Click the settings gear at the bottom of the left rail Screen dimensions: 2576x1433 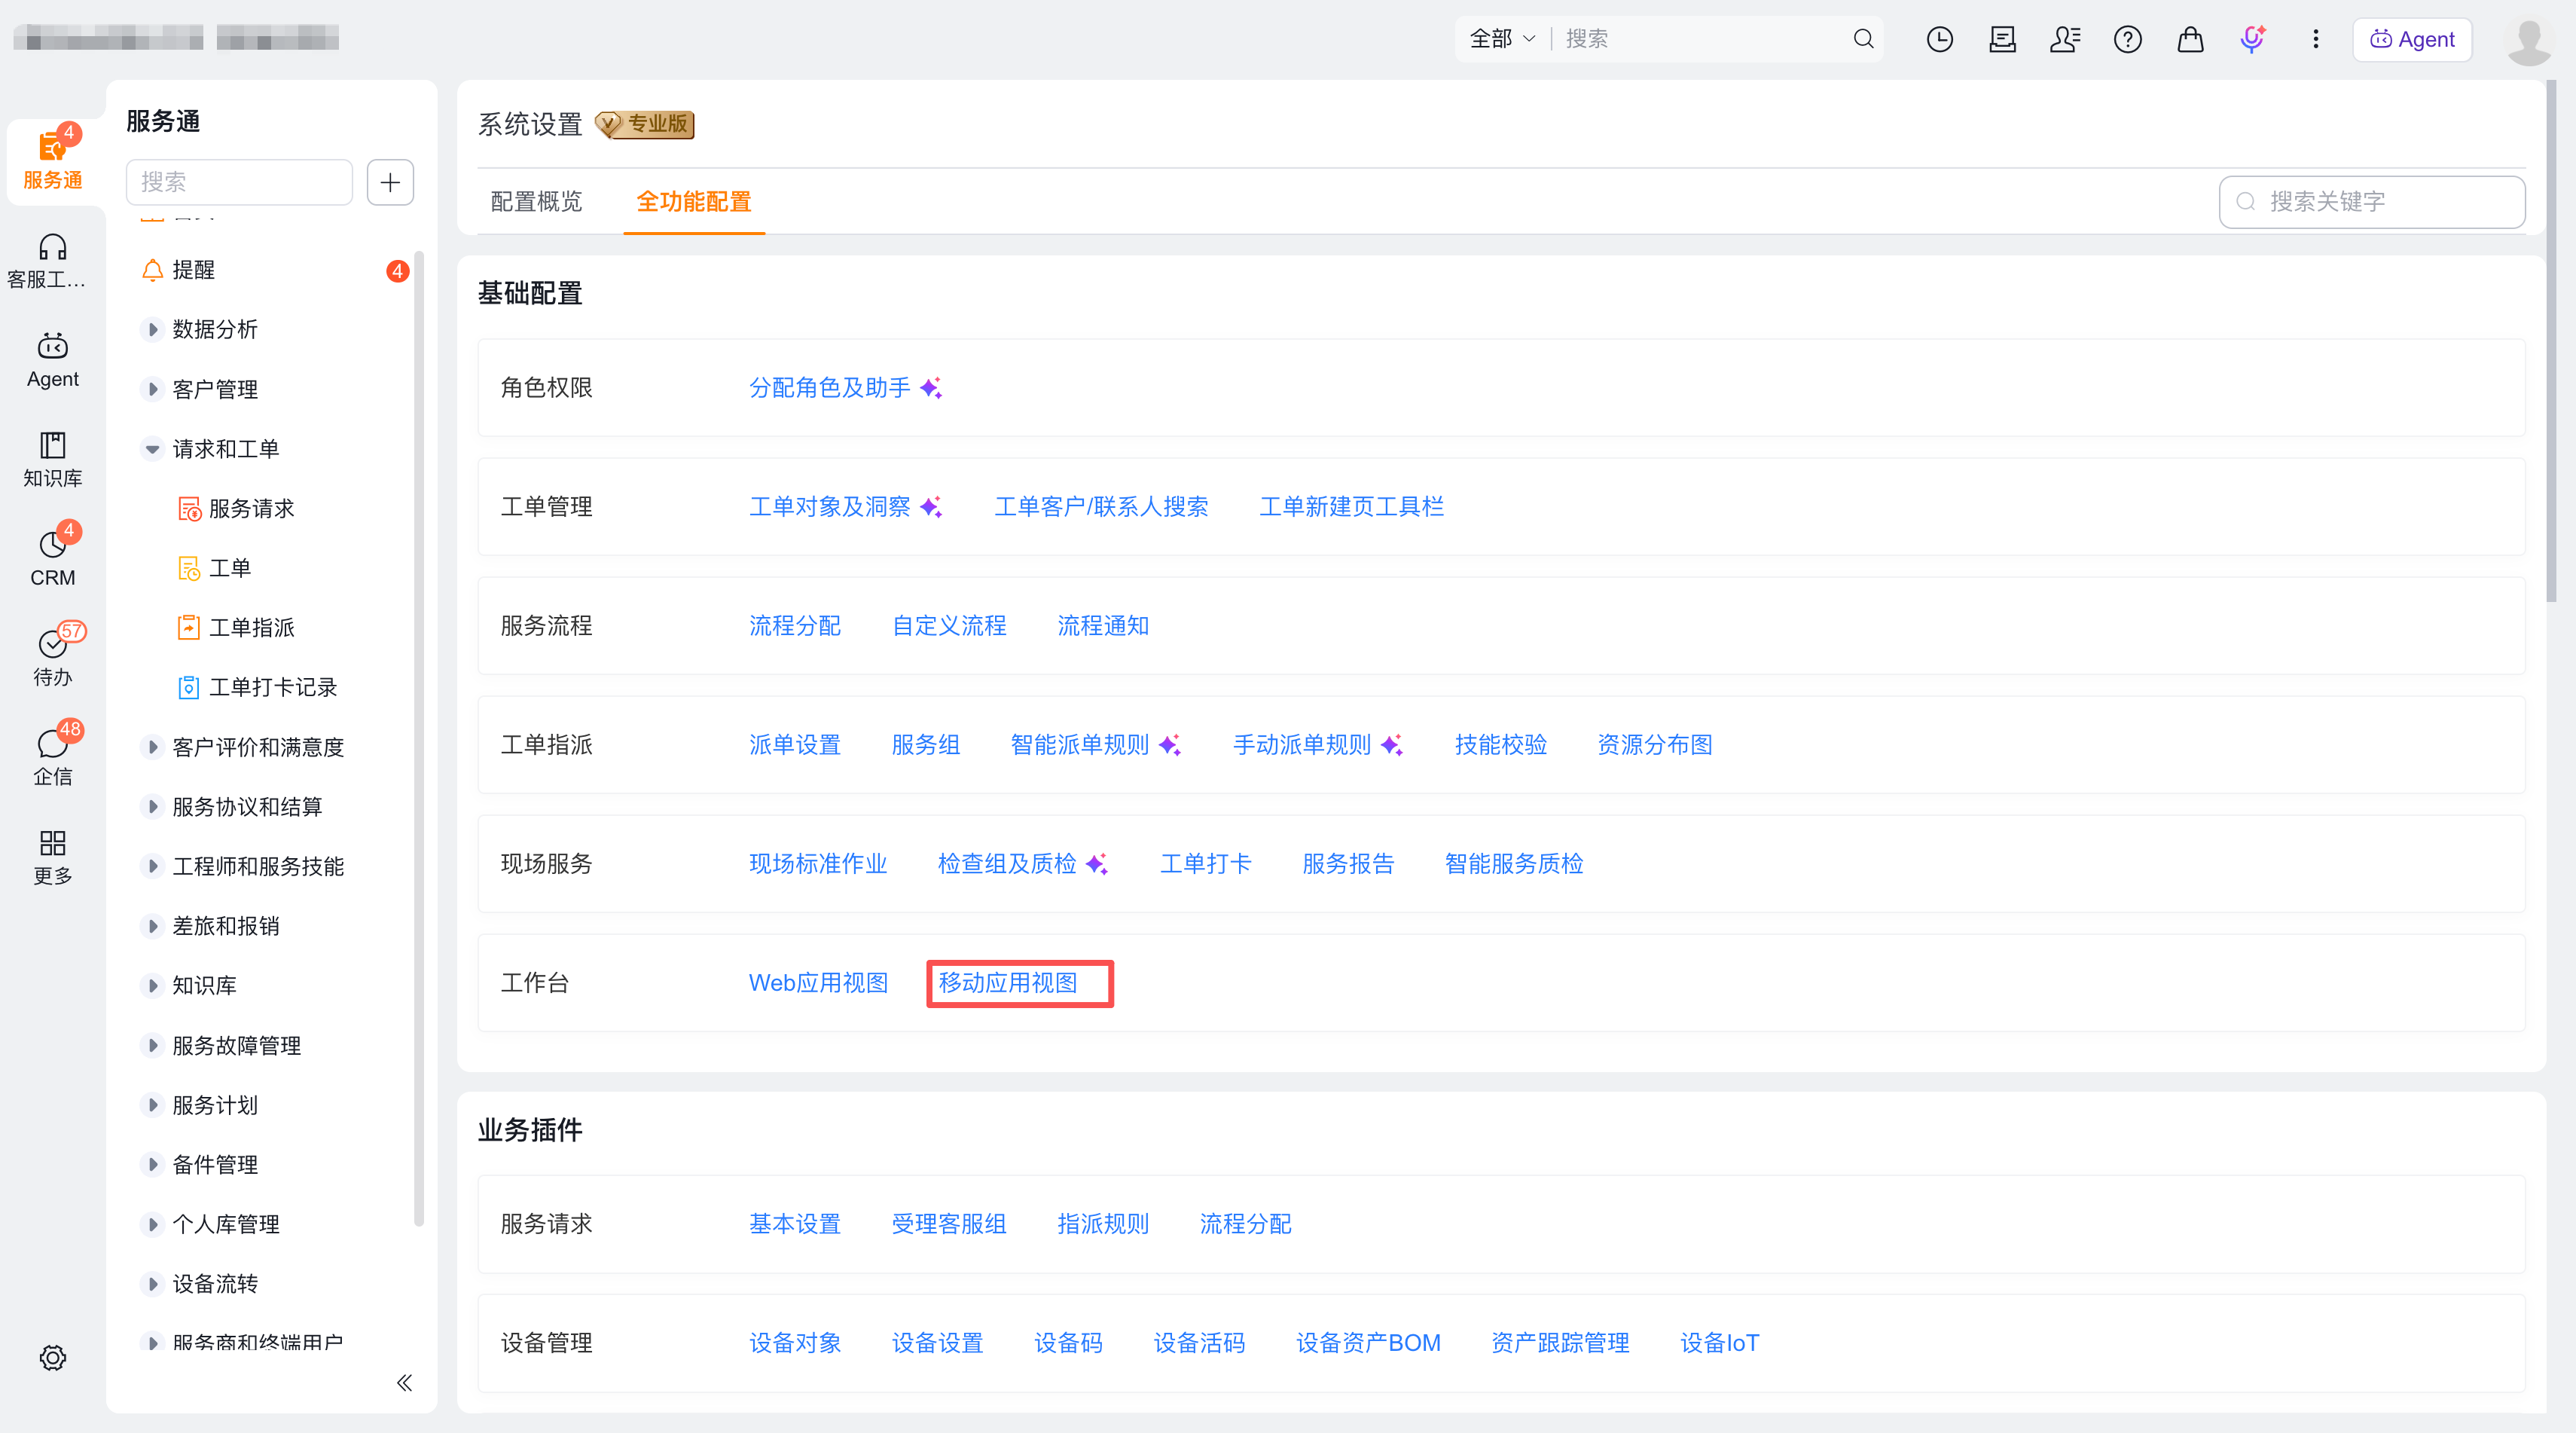click(52, 1356)
